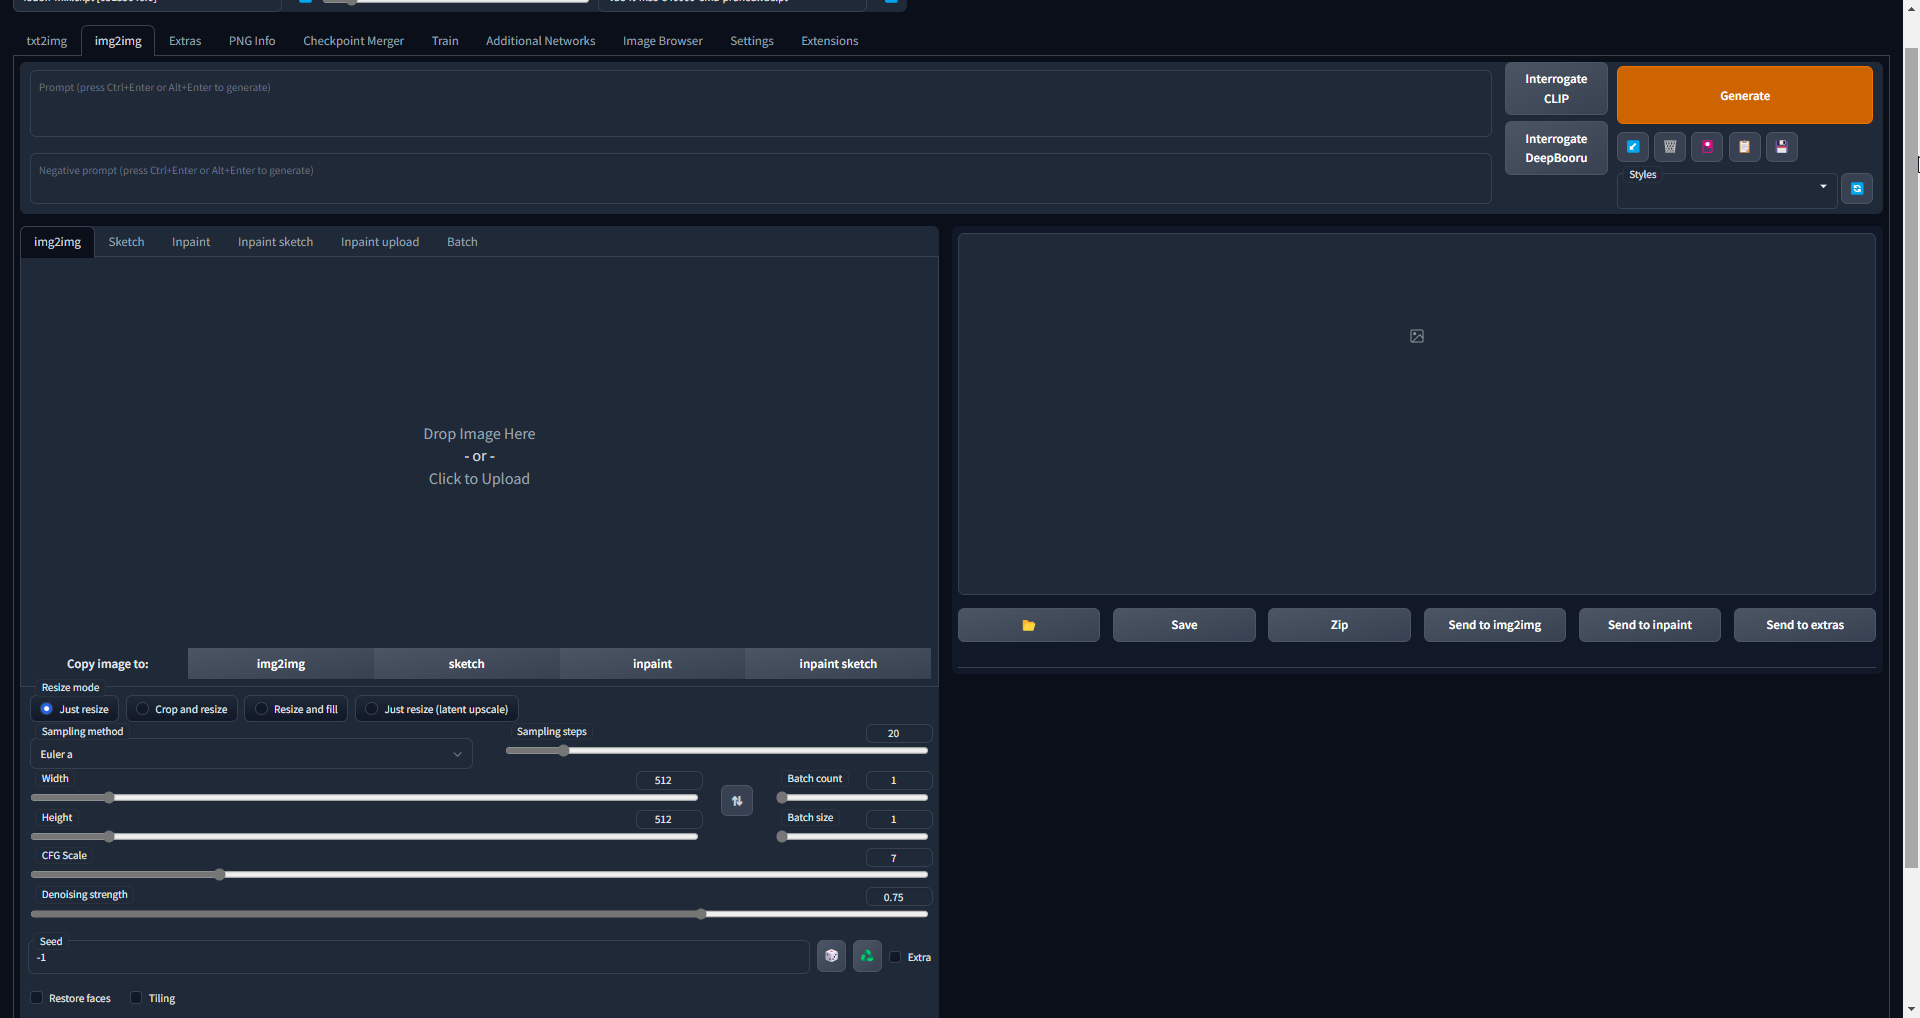Open the Extras tab
Screen dimensions: 1920x1018
(x=185, y=41)
